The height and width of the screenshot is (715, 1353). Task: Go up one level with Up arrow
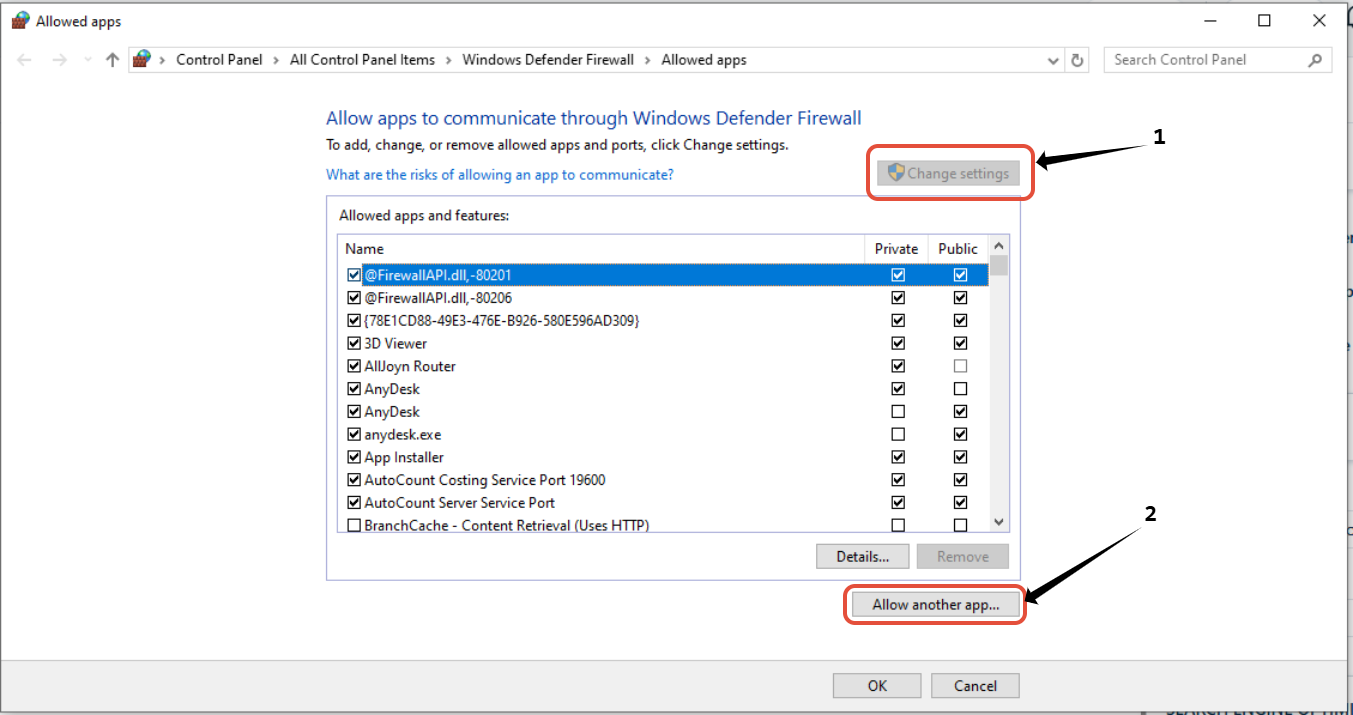112,60
